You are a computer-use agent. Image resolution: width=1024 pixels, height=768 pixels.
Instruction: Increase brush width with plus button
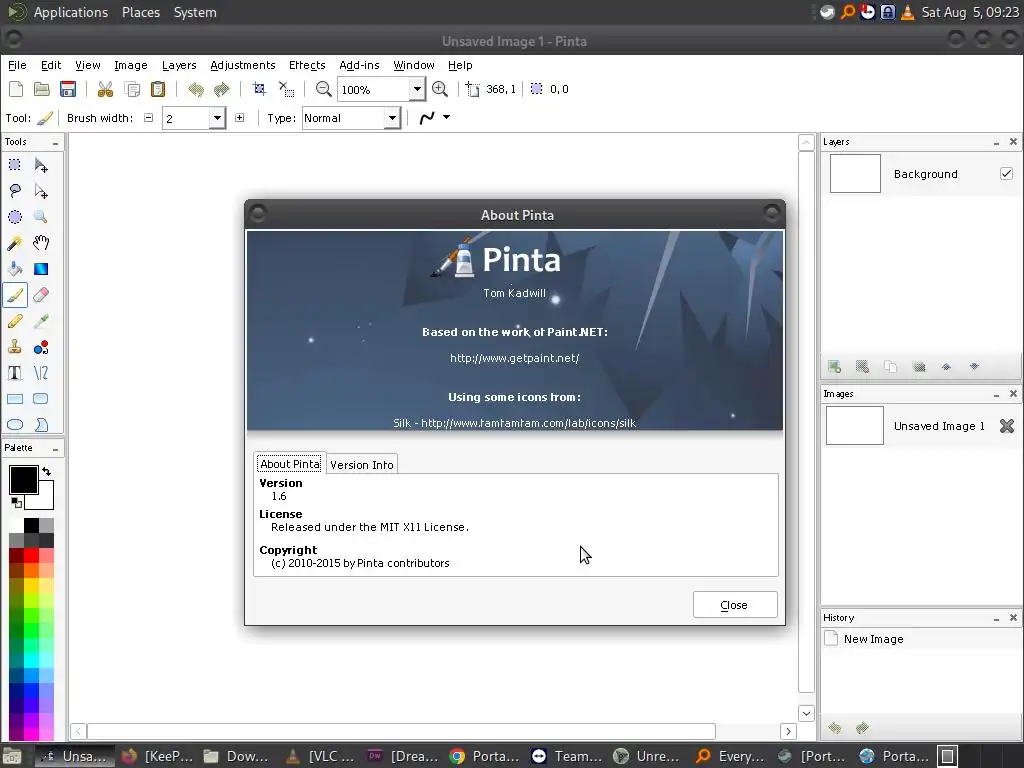coord(240,118)
